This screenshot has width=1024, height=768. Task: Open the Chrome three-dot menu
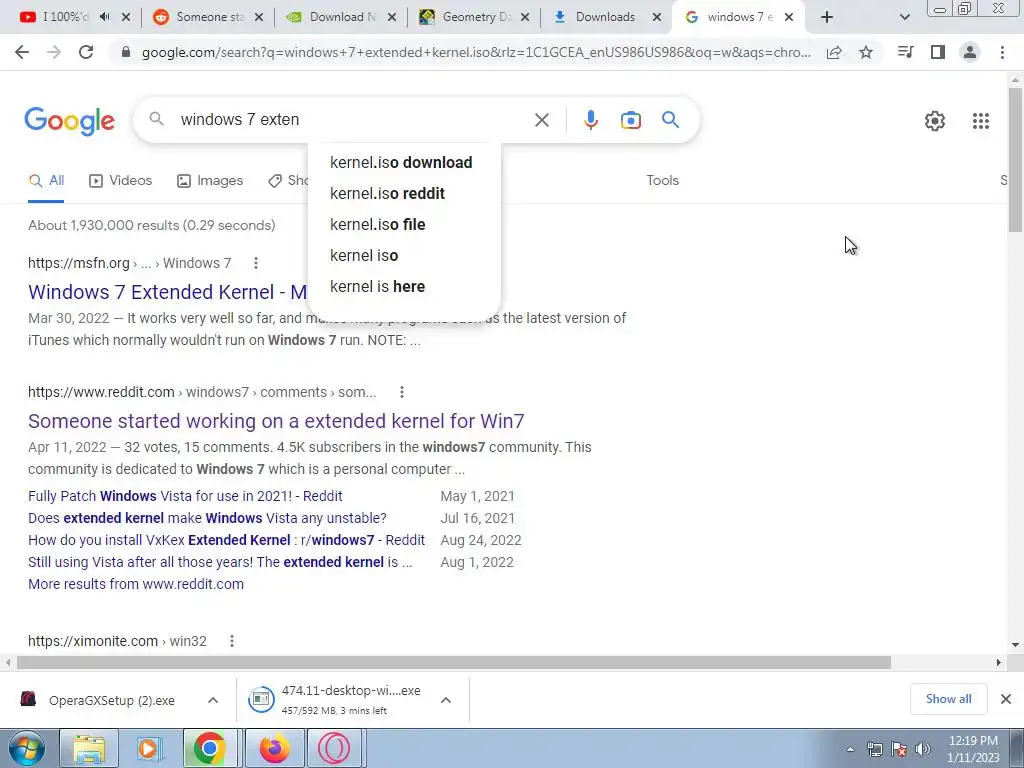tap(1002, 52)
